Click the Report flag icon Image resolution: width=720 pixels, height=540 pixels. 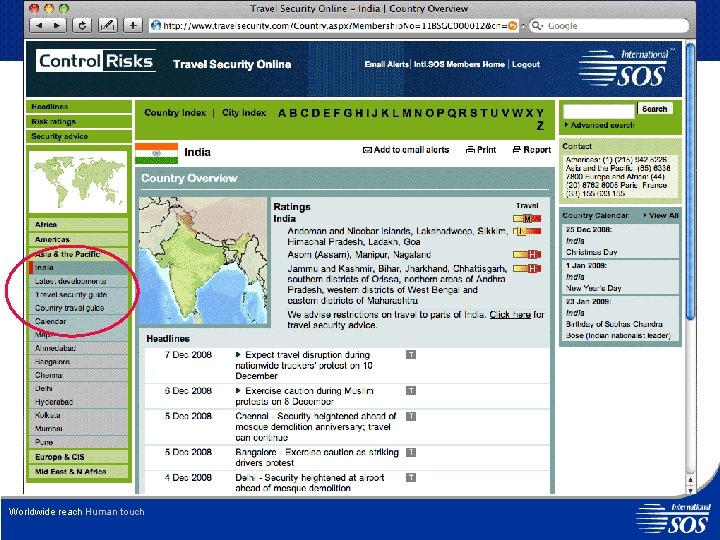click(x=517, y=150)
